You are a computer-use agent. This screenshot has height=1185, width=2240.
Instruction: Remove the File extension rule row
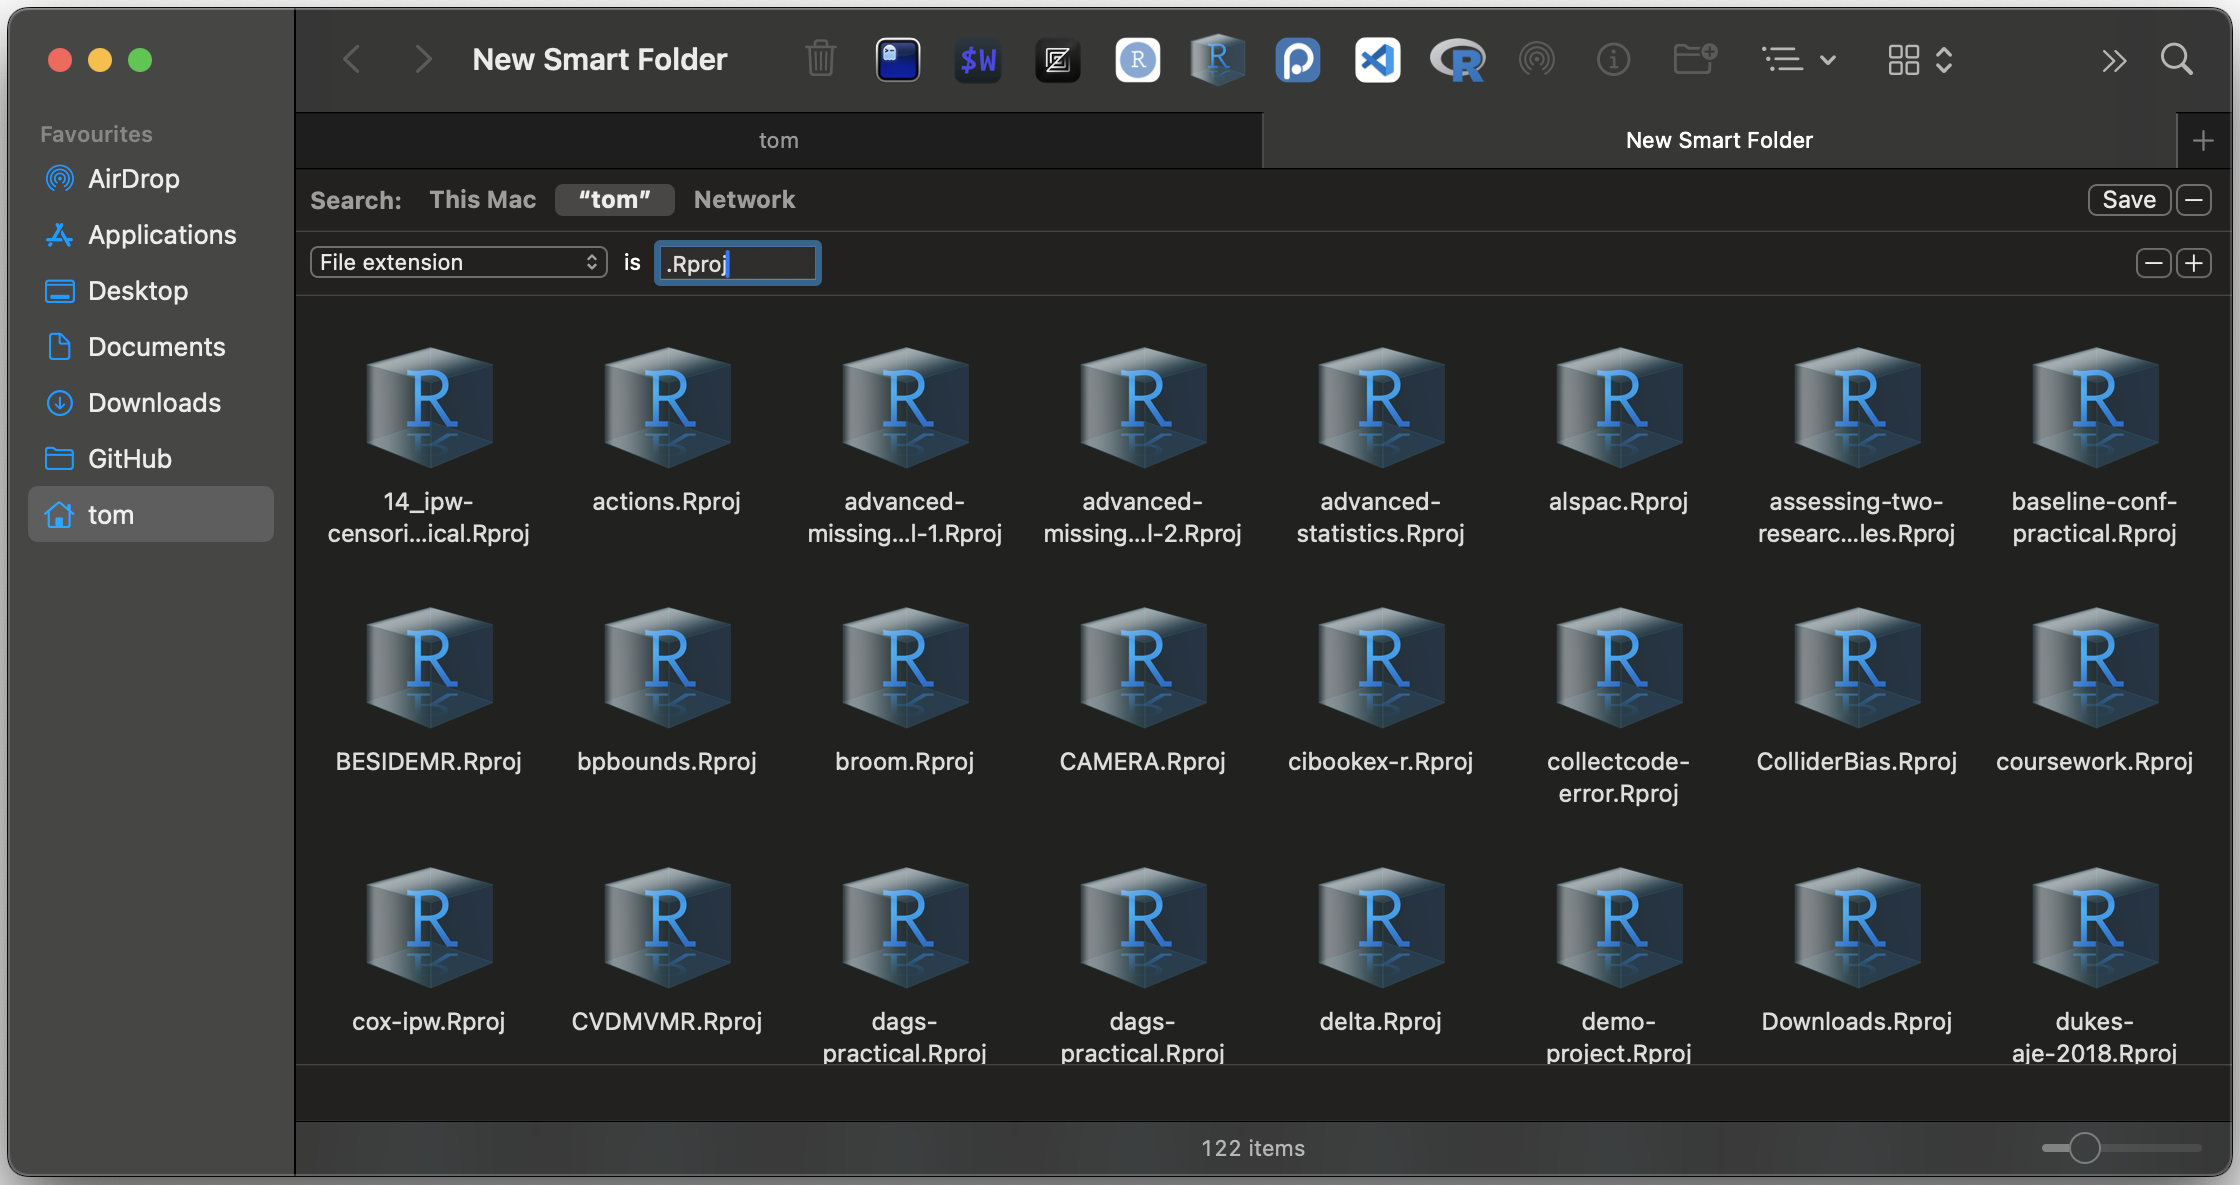2153,263
